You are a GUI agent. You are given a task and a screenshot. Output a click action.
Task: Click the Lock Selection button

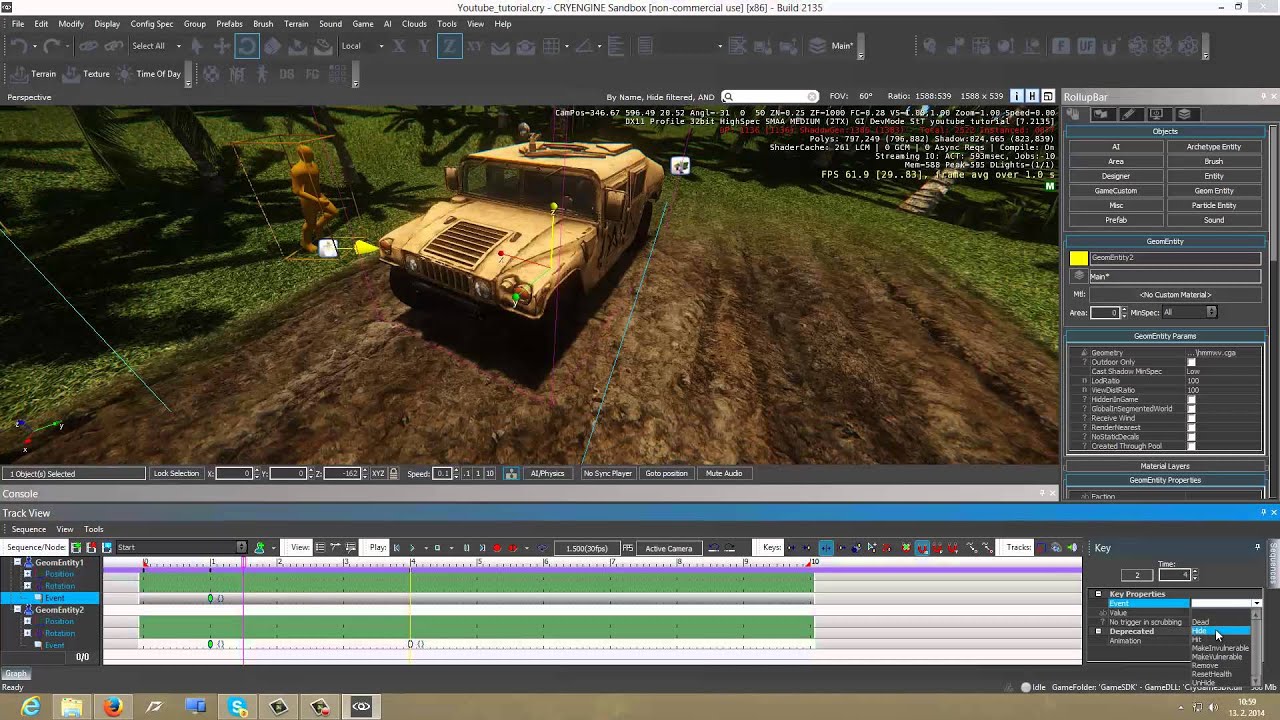[x=176, y=474]
